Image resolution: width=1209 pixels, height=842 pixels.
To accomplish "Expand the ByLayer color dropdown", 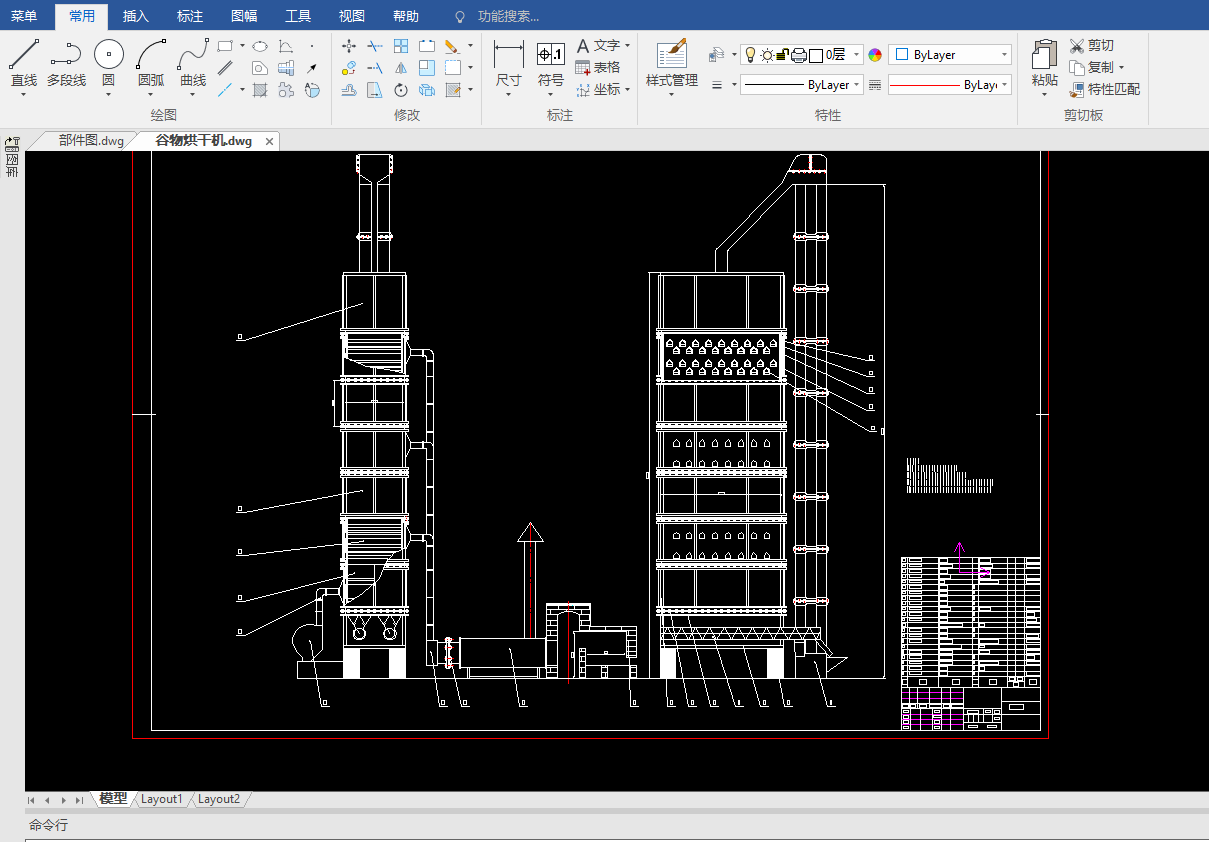I will click(x=1004, y=55).
